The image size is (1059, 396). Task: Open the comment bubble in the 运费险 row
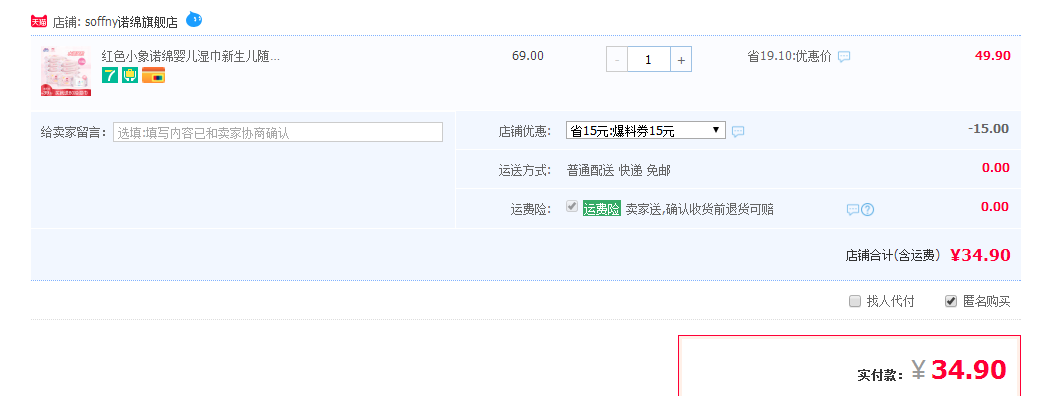(852, 209)
